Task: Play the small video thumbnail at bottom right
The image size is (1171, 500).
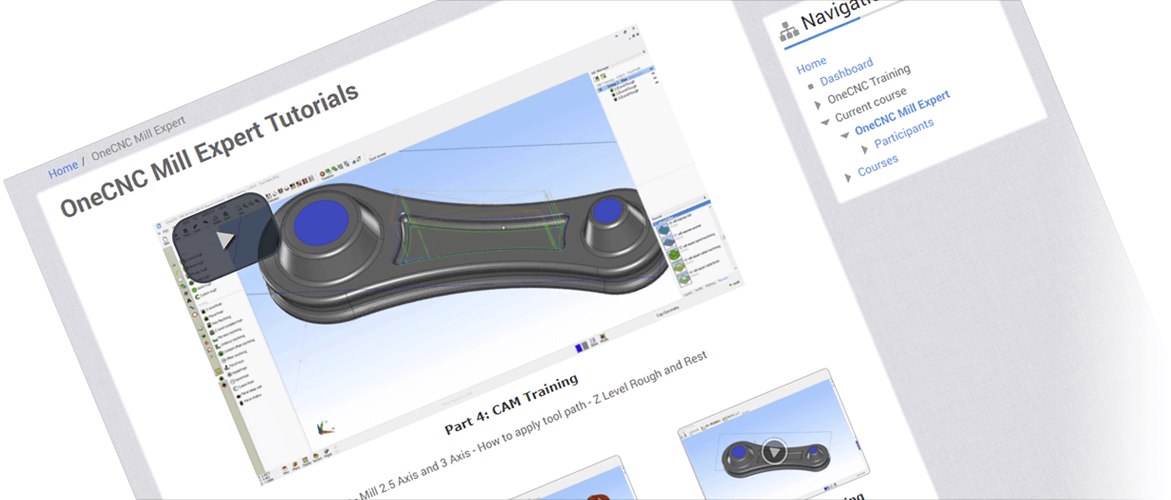Action: coord(775,451)
